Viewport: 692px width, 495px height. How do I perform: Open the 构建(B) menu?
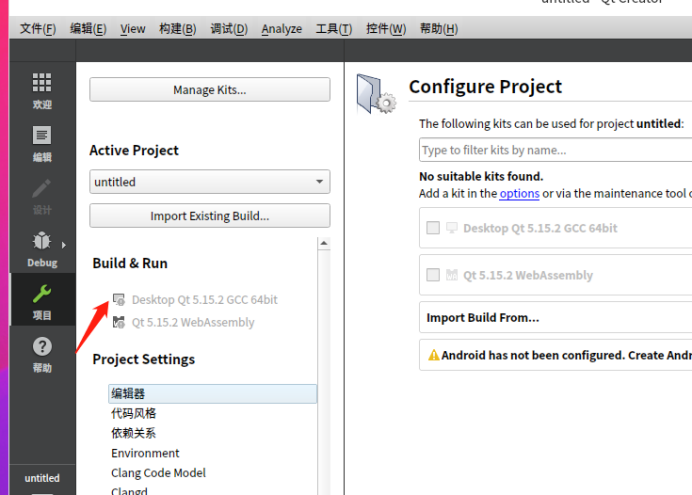coord(178,29)
